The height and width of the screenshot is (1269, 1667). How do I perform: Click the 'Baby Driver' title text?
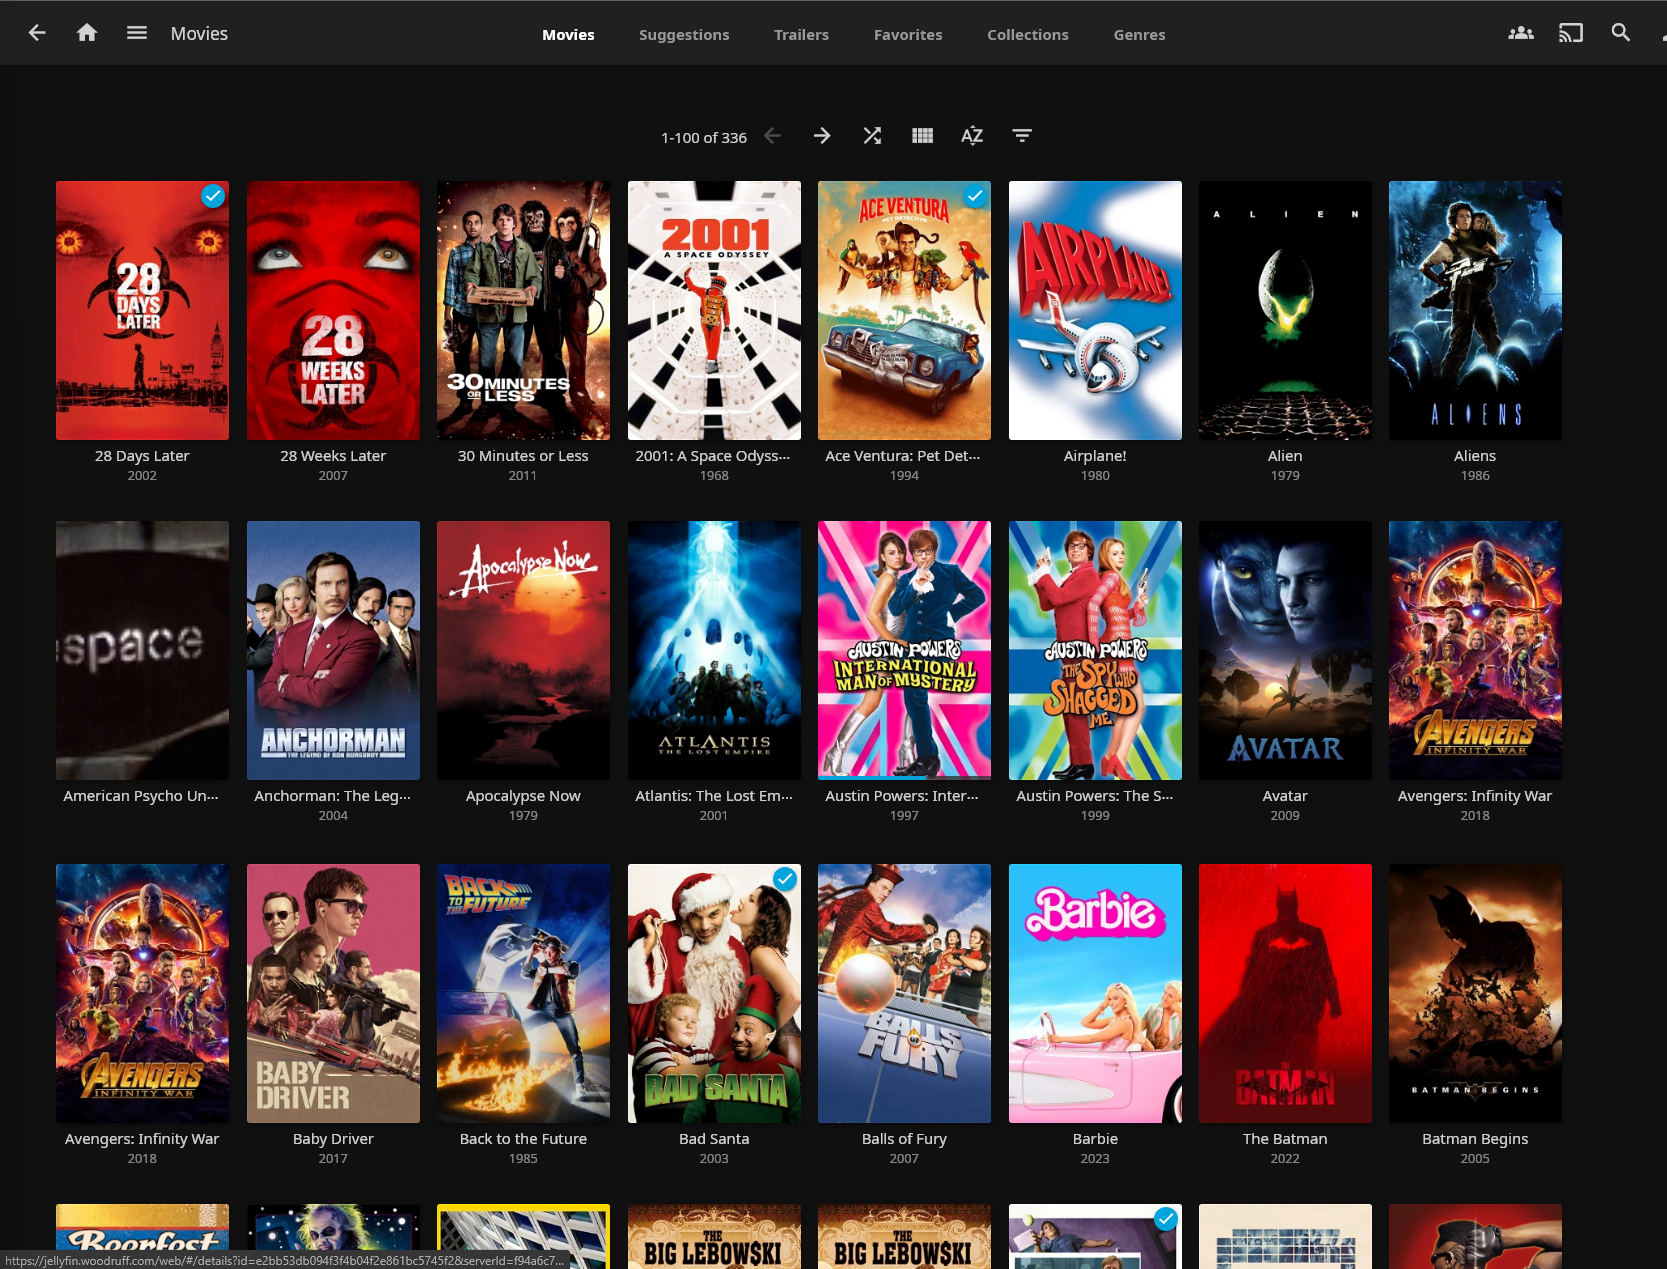[x=333, y=1139]
